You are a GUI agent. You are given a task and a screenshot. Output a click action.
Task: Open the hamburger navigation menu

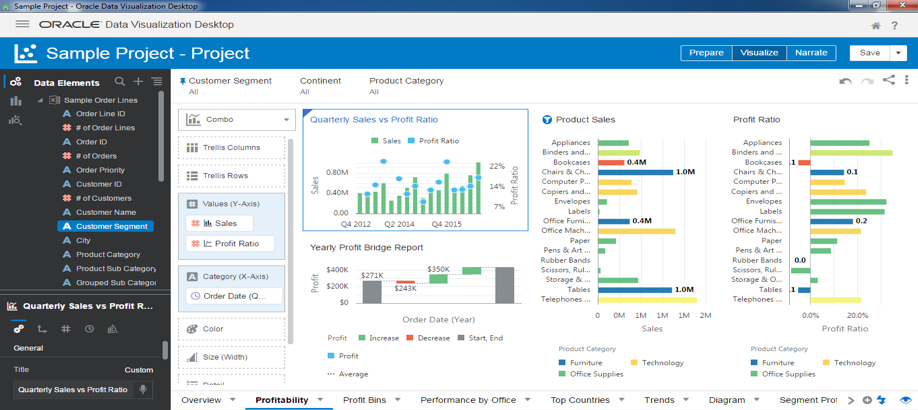(x=22, y=24)
